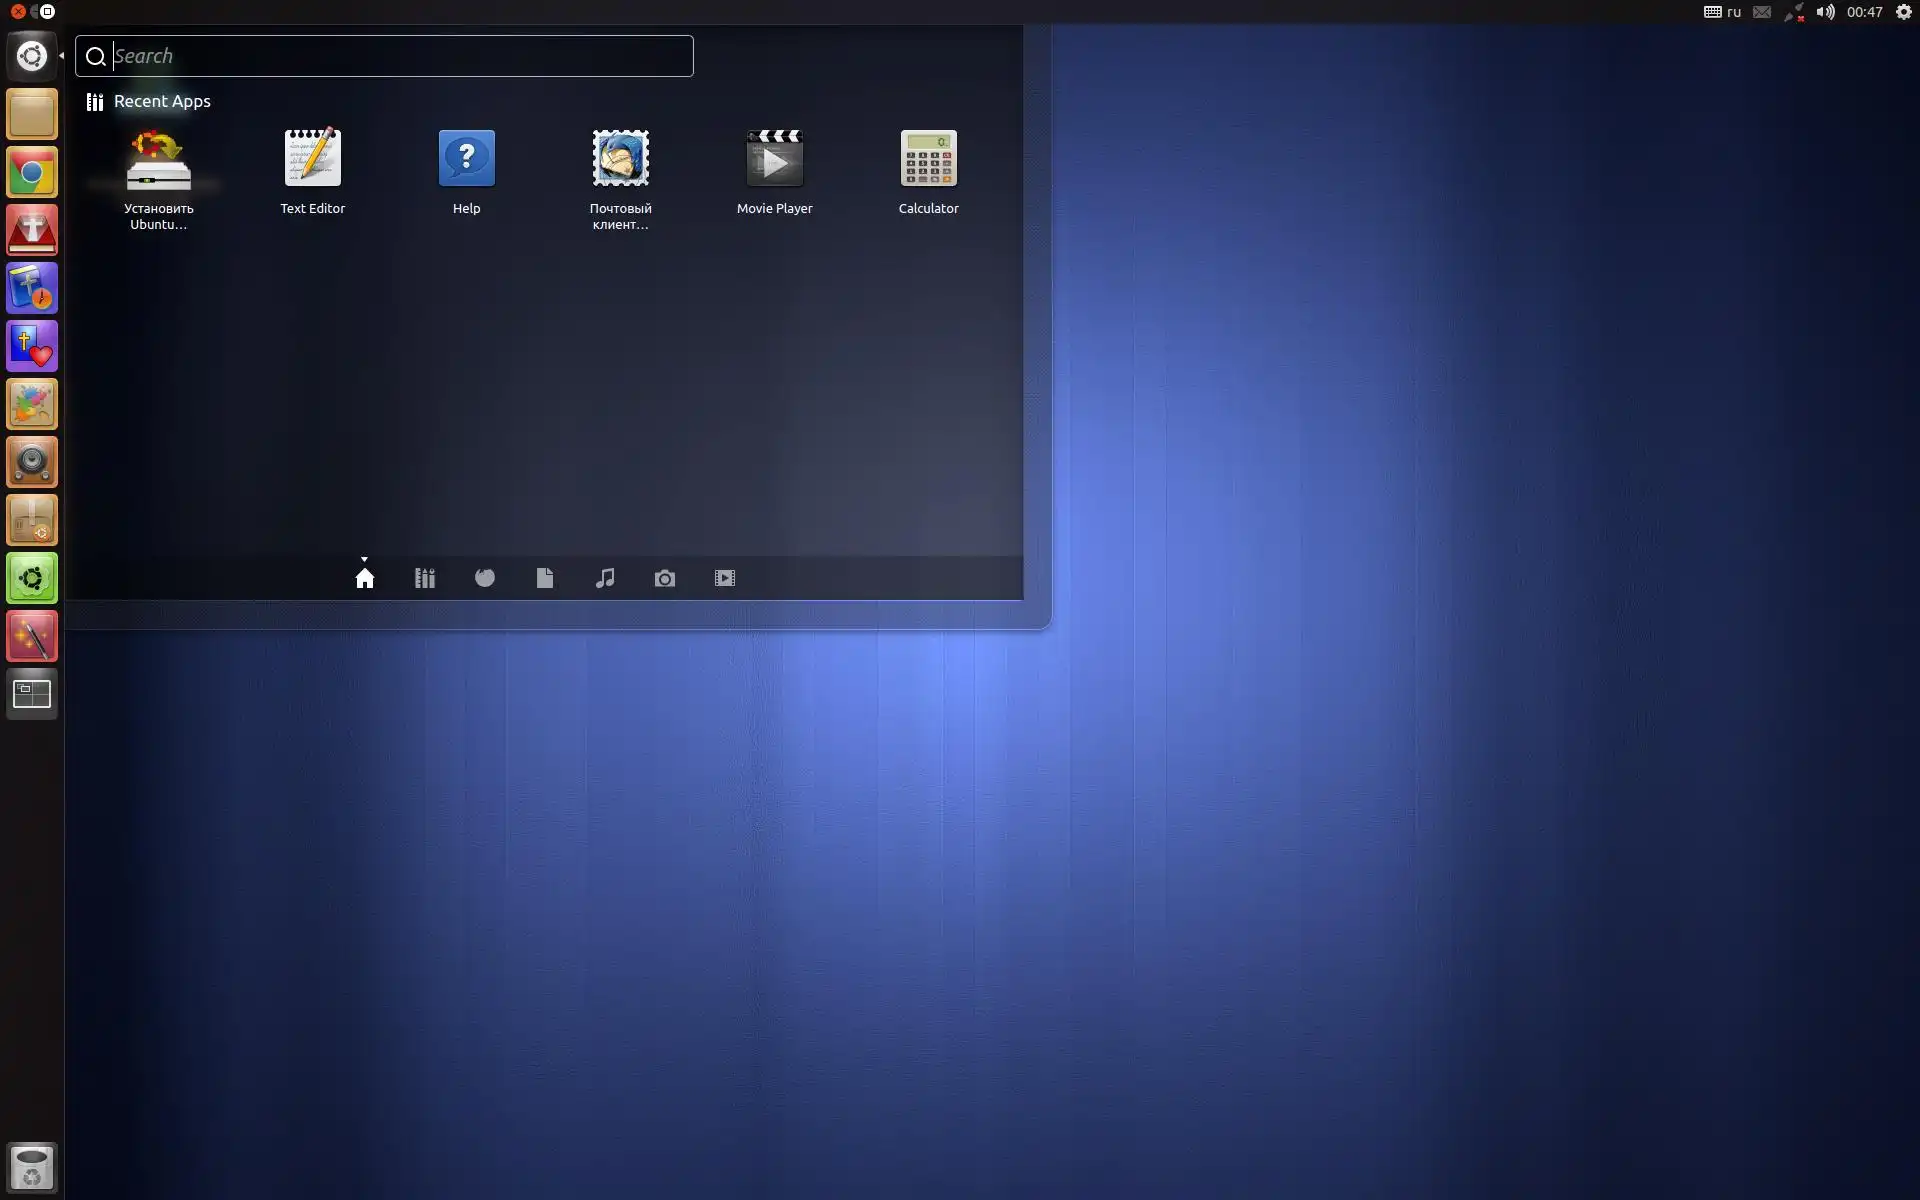Image resolution: width=1920 pixels, height=1200 pixels.
Task: Switch to the Photos lens
Action: pyautogui.click(x=665, y=578)
